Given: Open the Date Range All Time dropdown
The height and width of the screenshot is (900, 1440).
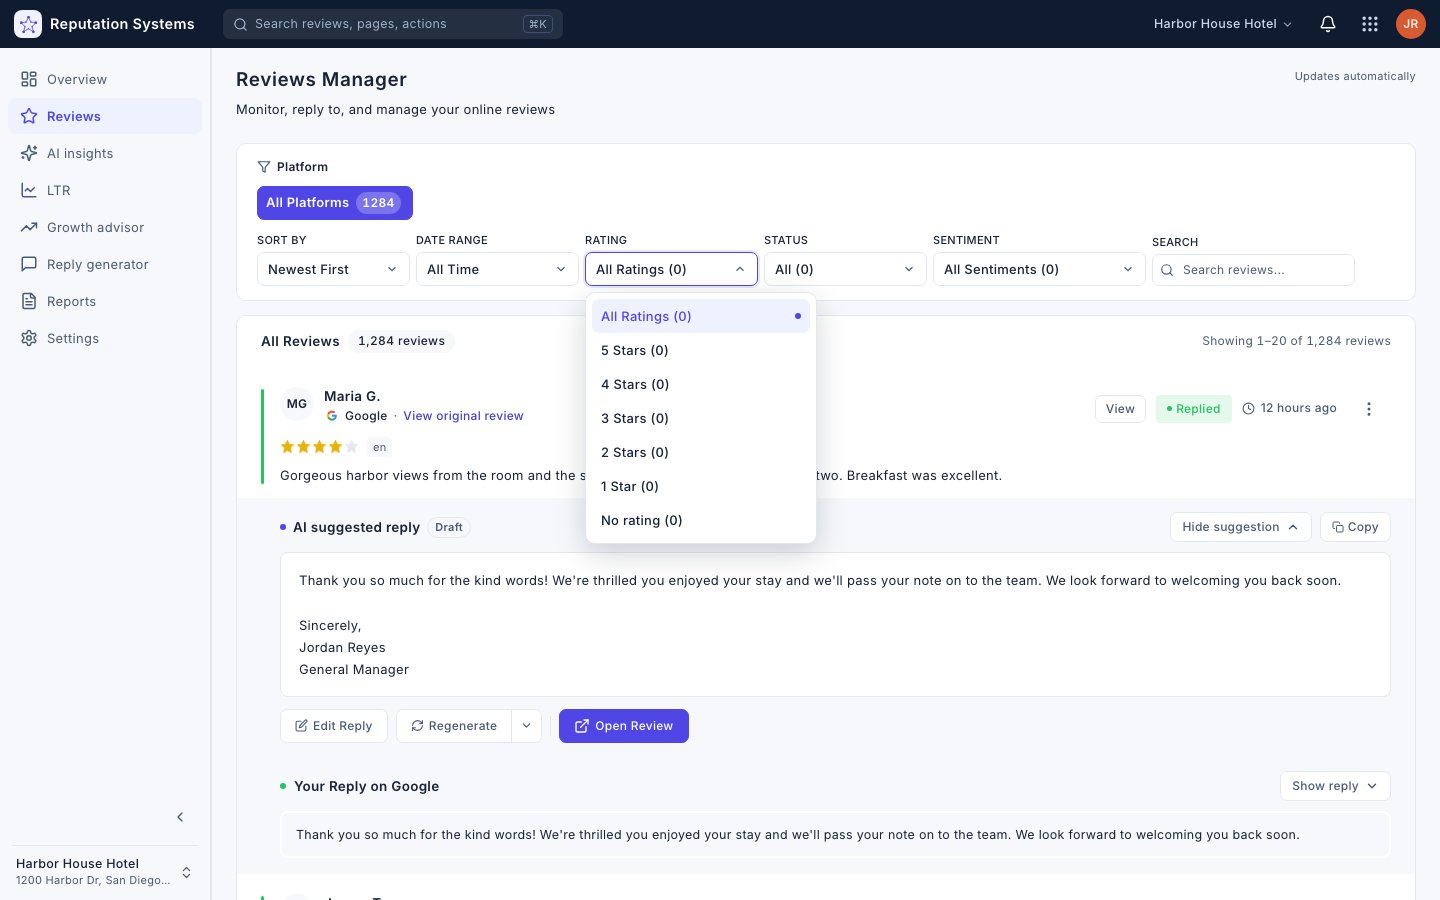Looking at the screenshot, I should 497,269.
